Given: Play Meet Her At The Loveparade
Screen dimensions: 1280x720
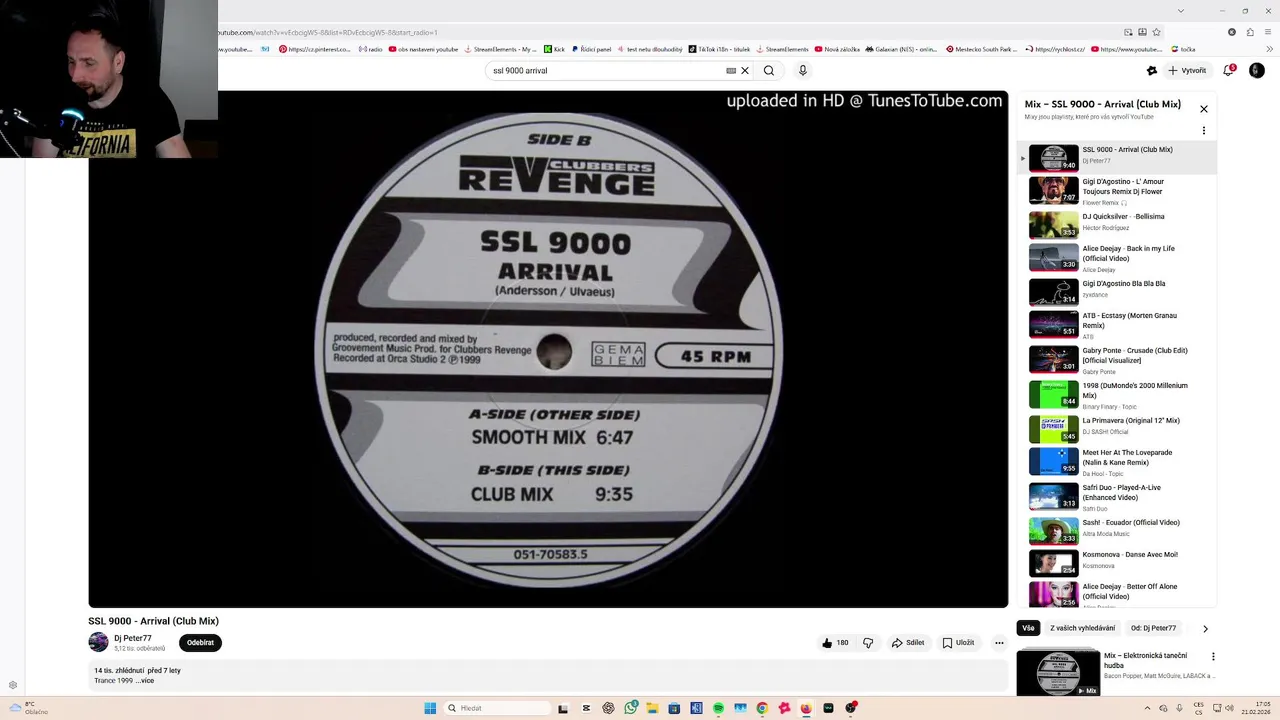Looking at the screenshot, I should pos(1118,462).
